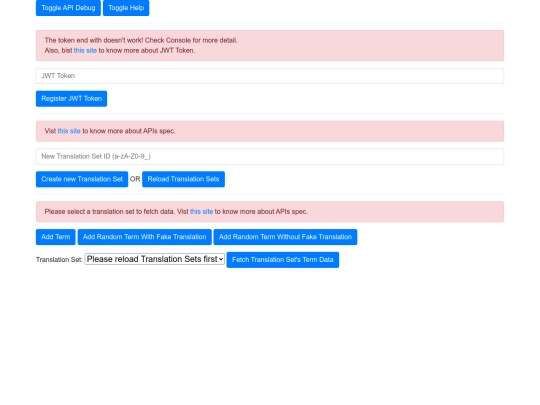Screen dimensions: 540x405
Task: Click Reload Translation Sets button
Action: (183, 179)
